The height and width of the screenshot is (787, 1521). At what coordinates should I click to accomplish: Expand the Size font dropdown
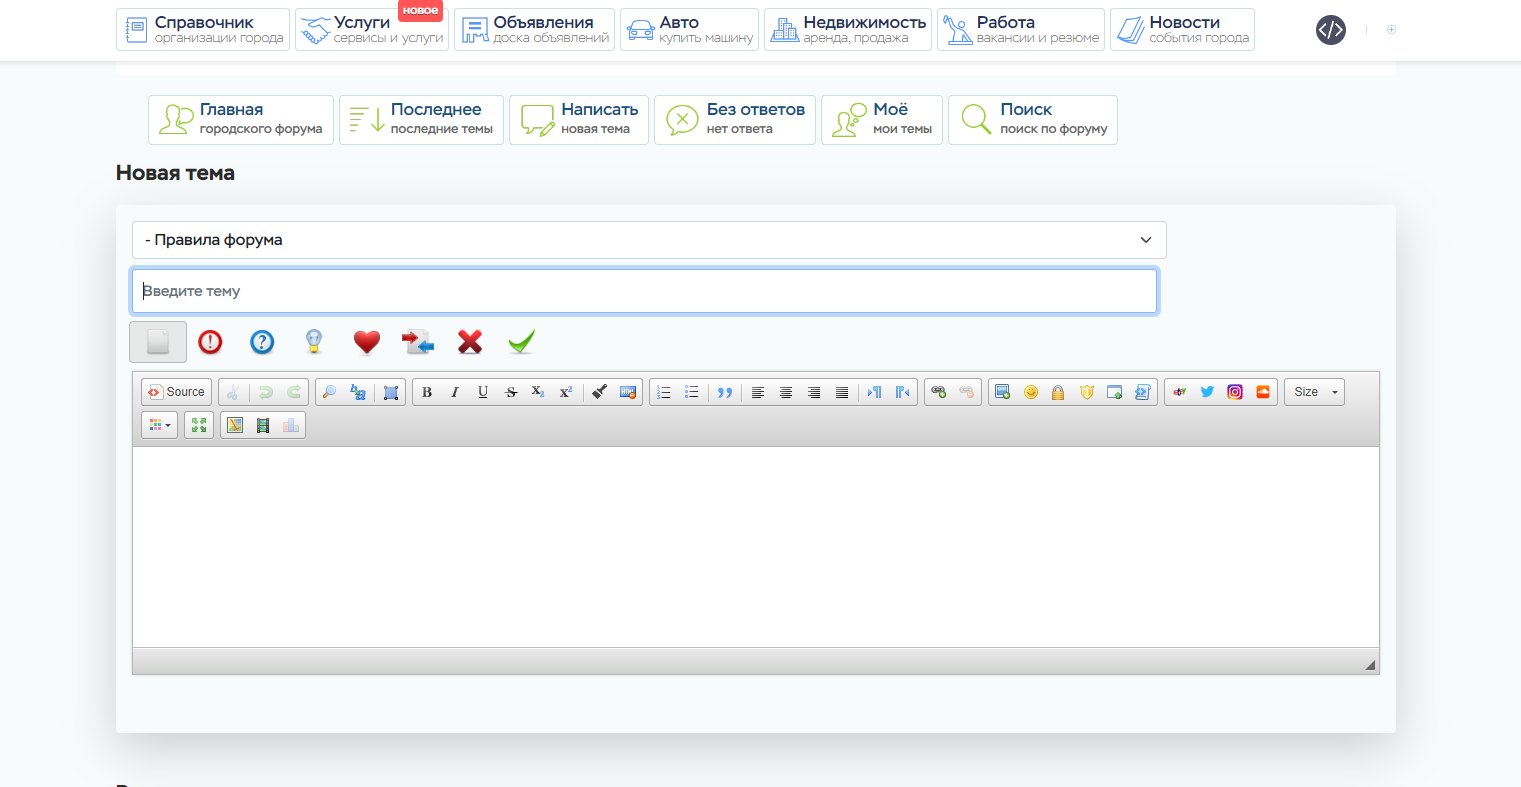[1313, 392]
